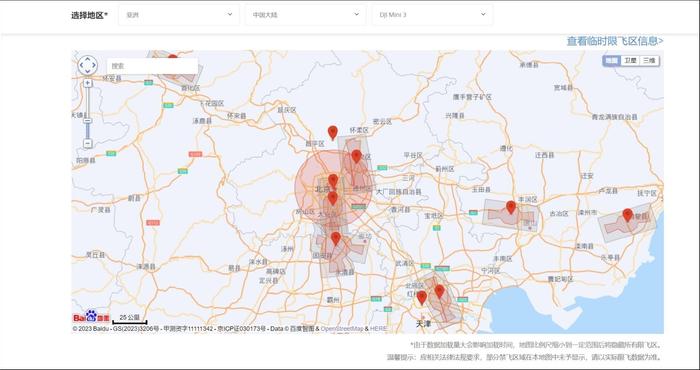Select the standard 地图 map view
Image resolution: width=700 pixels, height=370 pixels.
pos(612,61)
